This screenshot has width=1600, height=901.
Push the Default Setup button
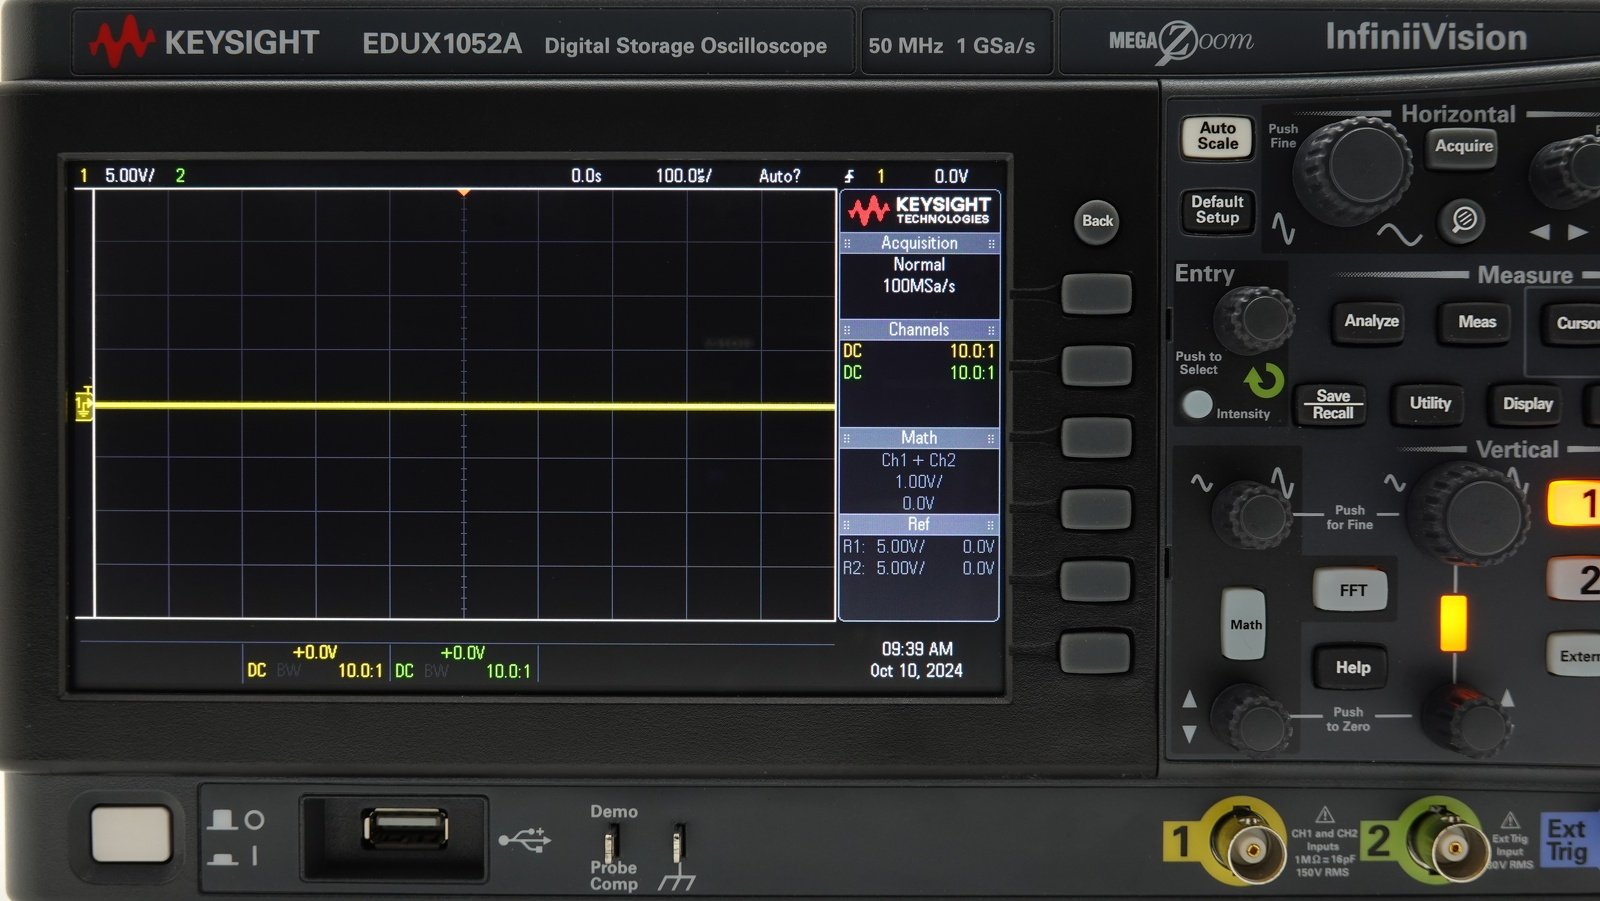point(1217,210)
